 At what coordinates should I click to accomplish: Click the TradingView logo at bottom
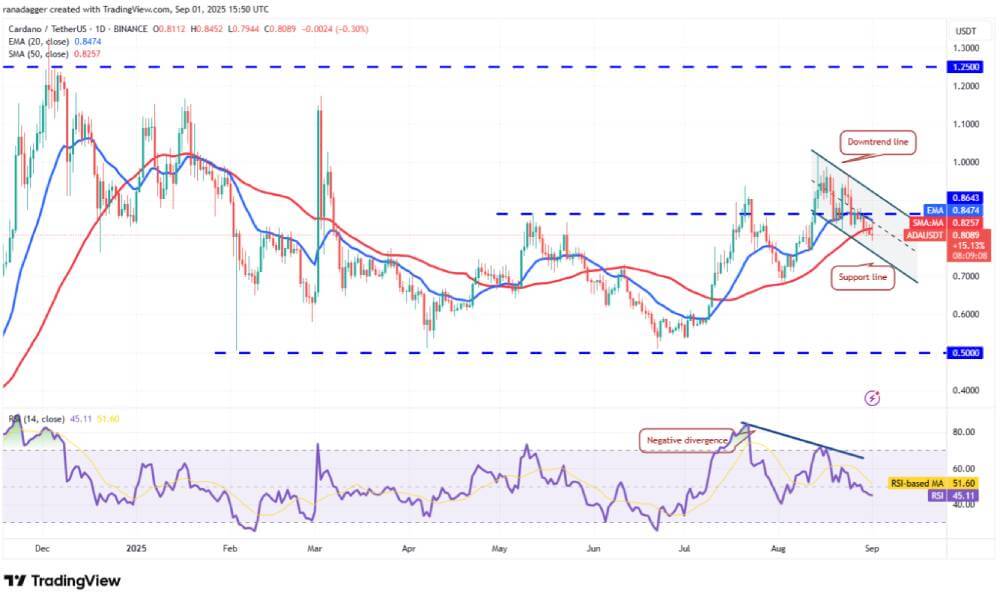pyautogui.click(x=62, y=581)
